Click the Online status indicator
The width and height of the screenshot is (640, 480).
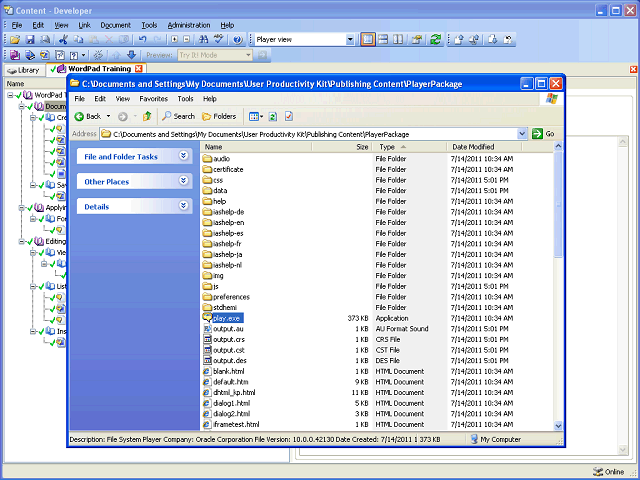(609, 472)
